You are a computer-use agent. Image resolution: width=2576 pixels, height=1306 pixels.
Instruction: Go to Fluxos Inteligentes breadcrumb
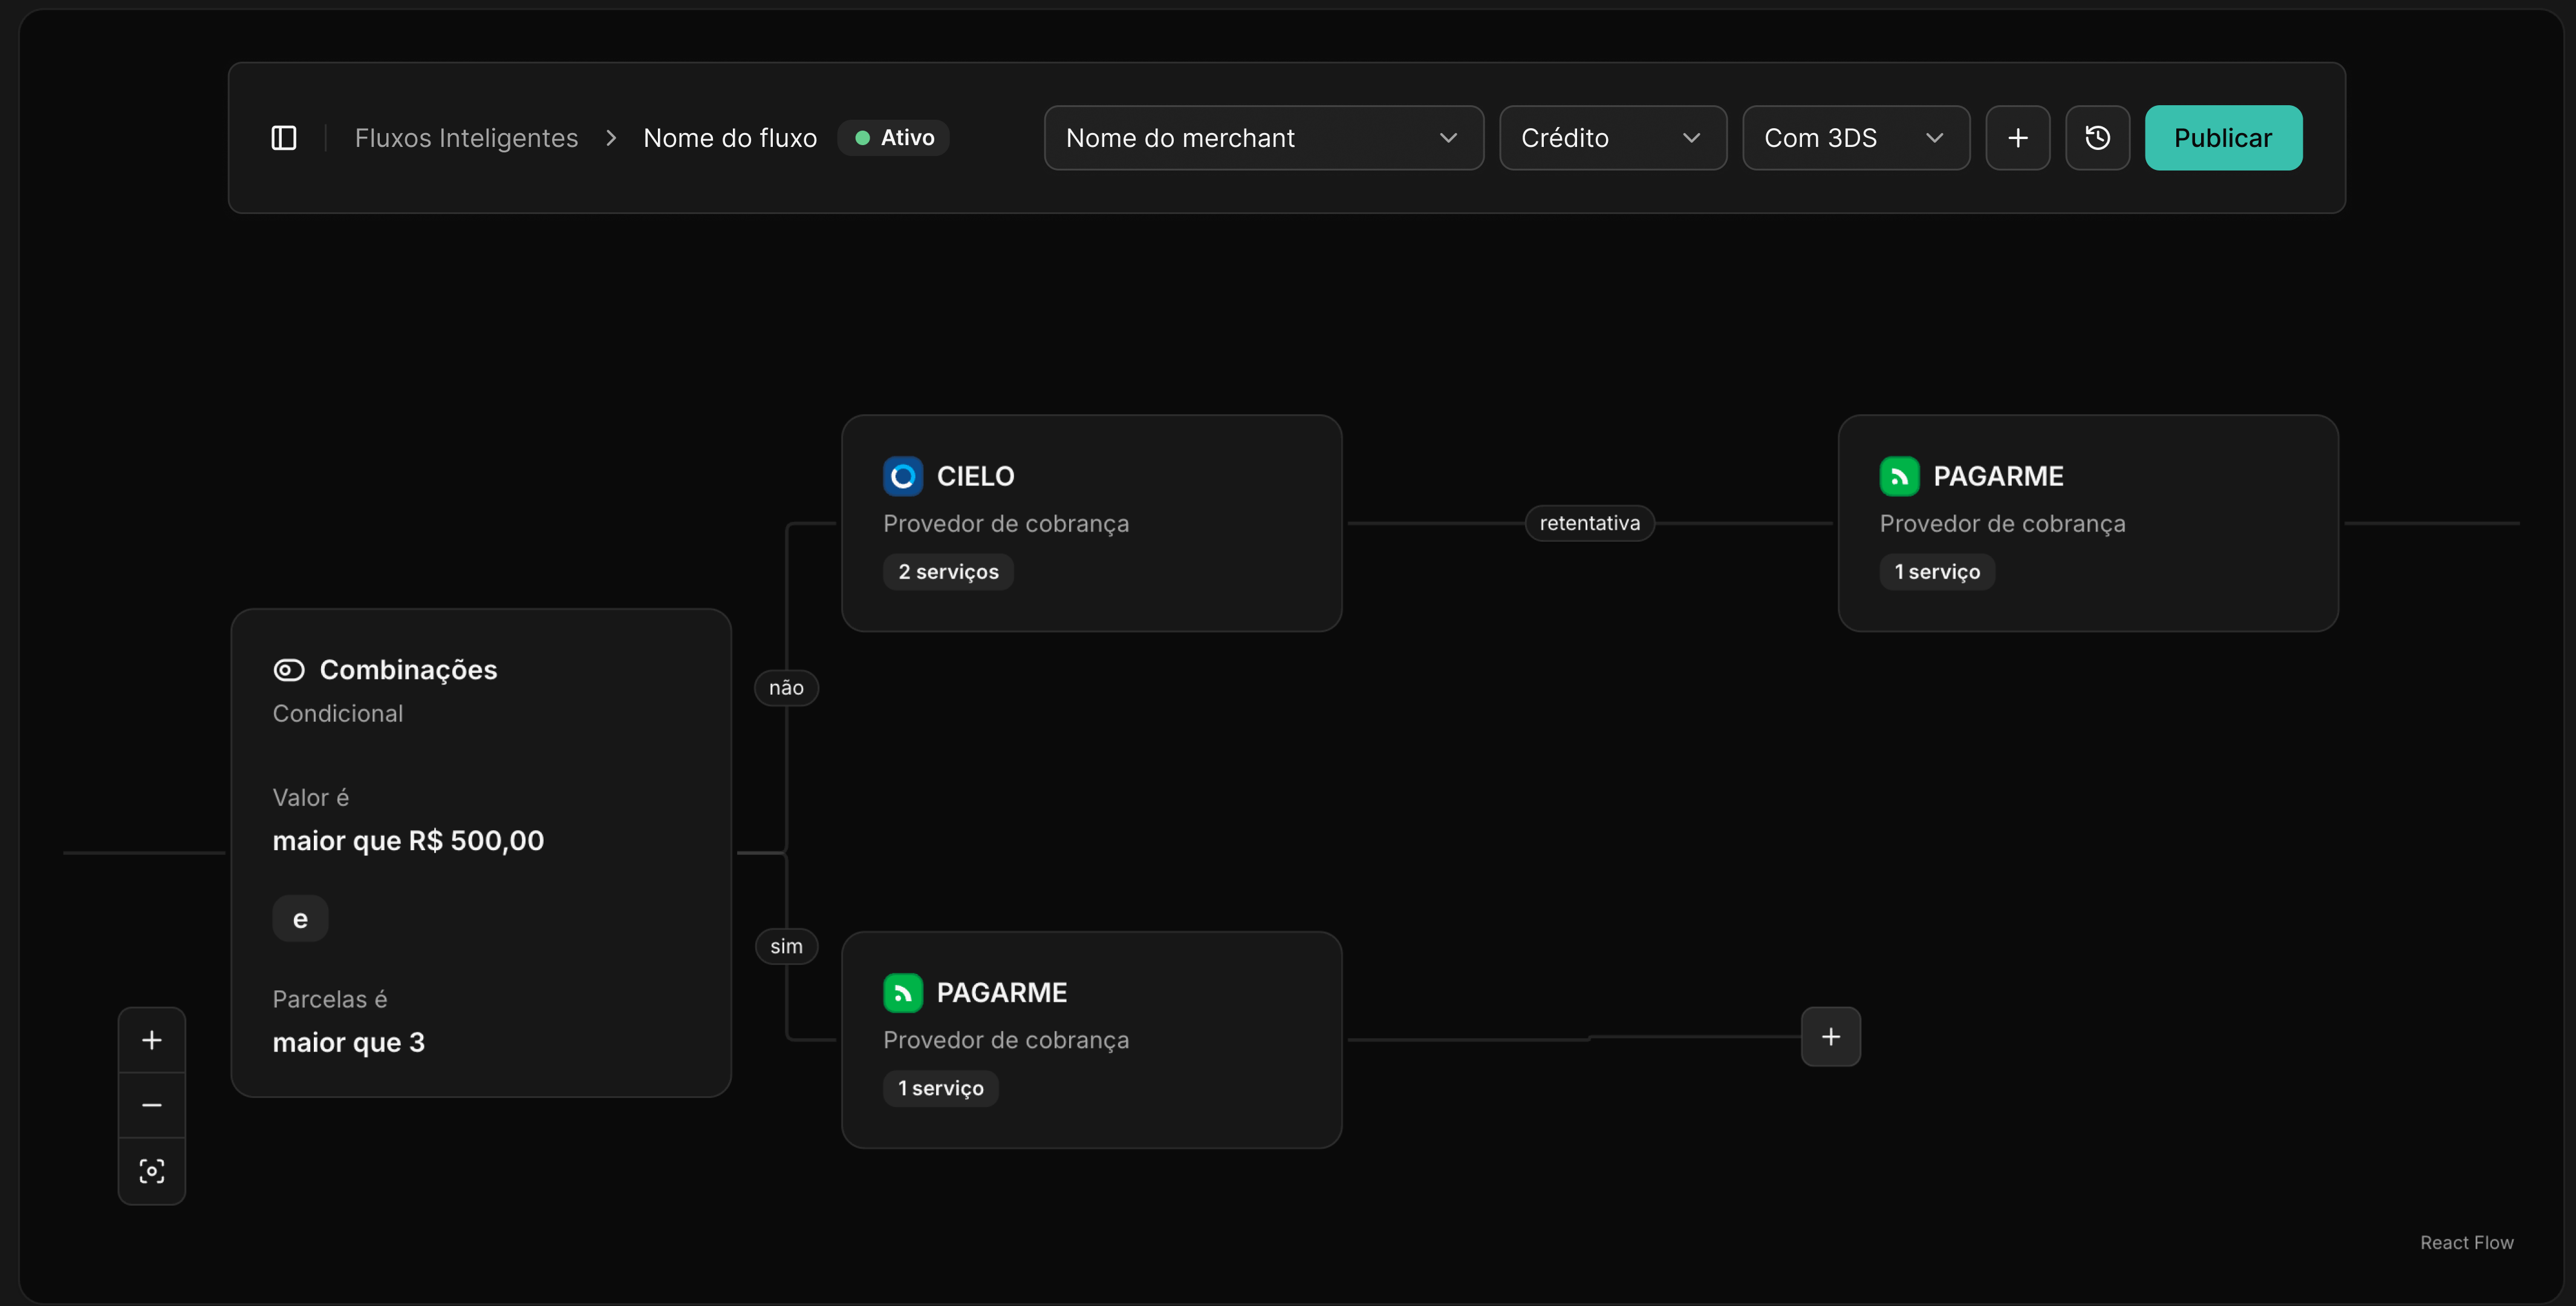point(466,138)
